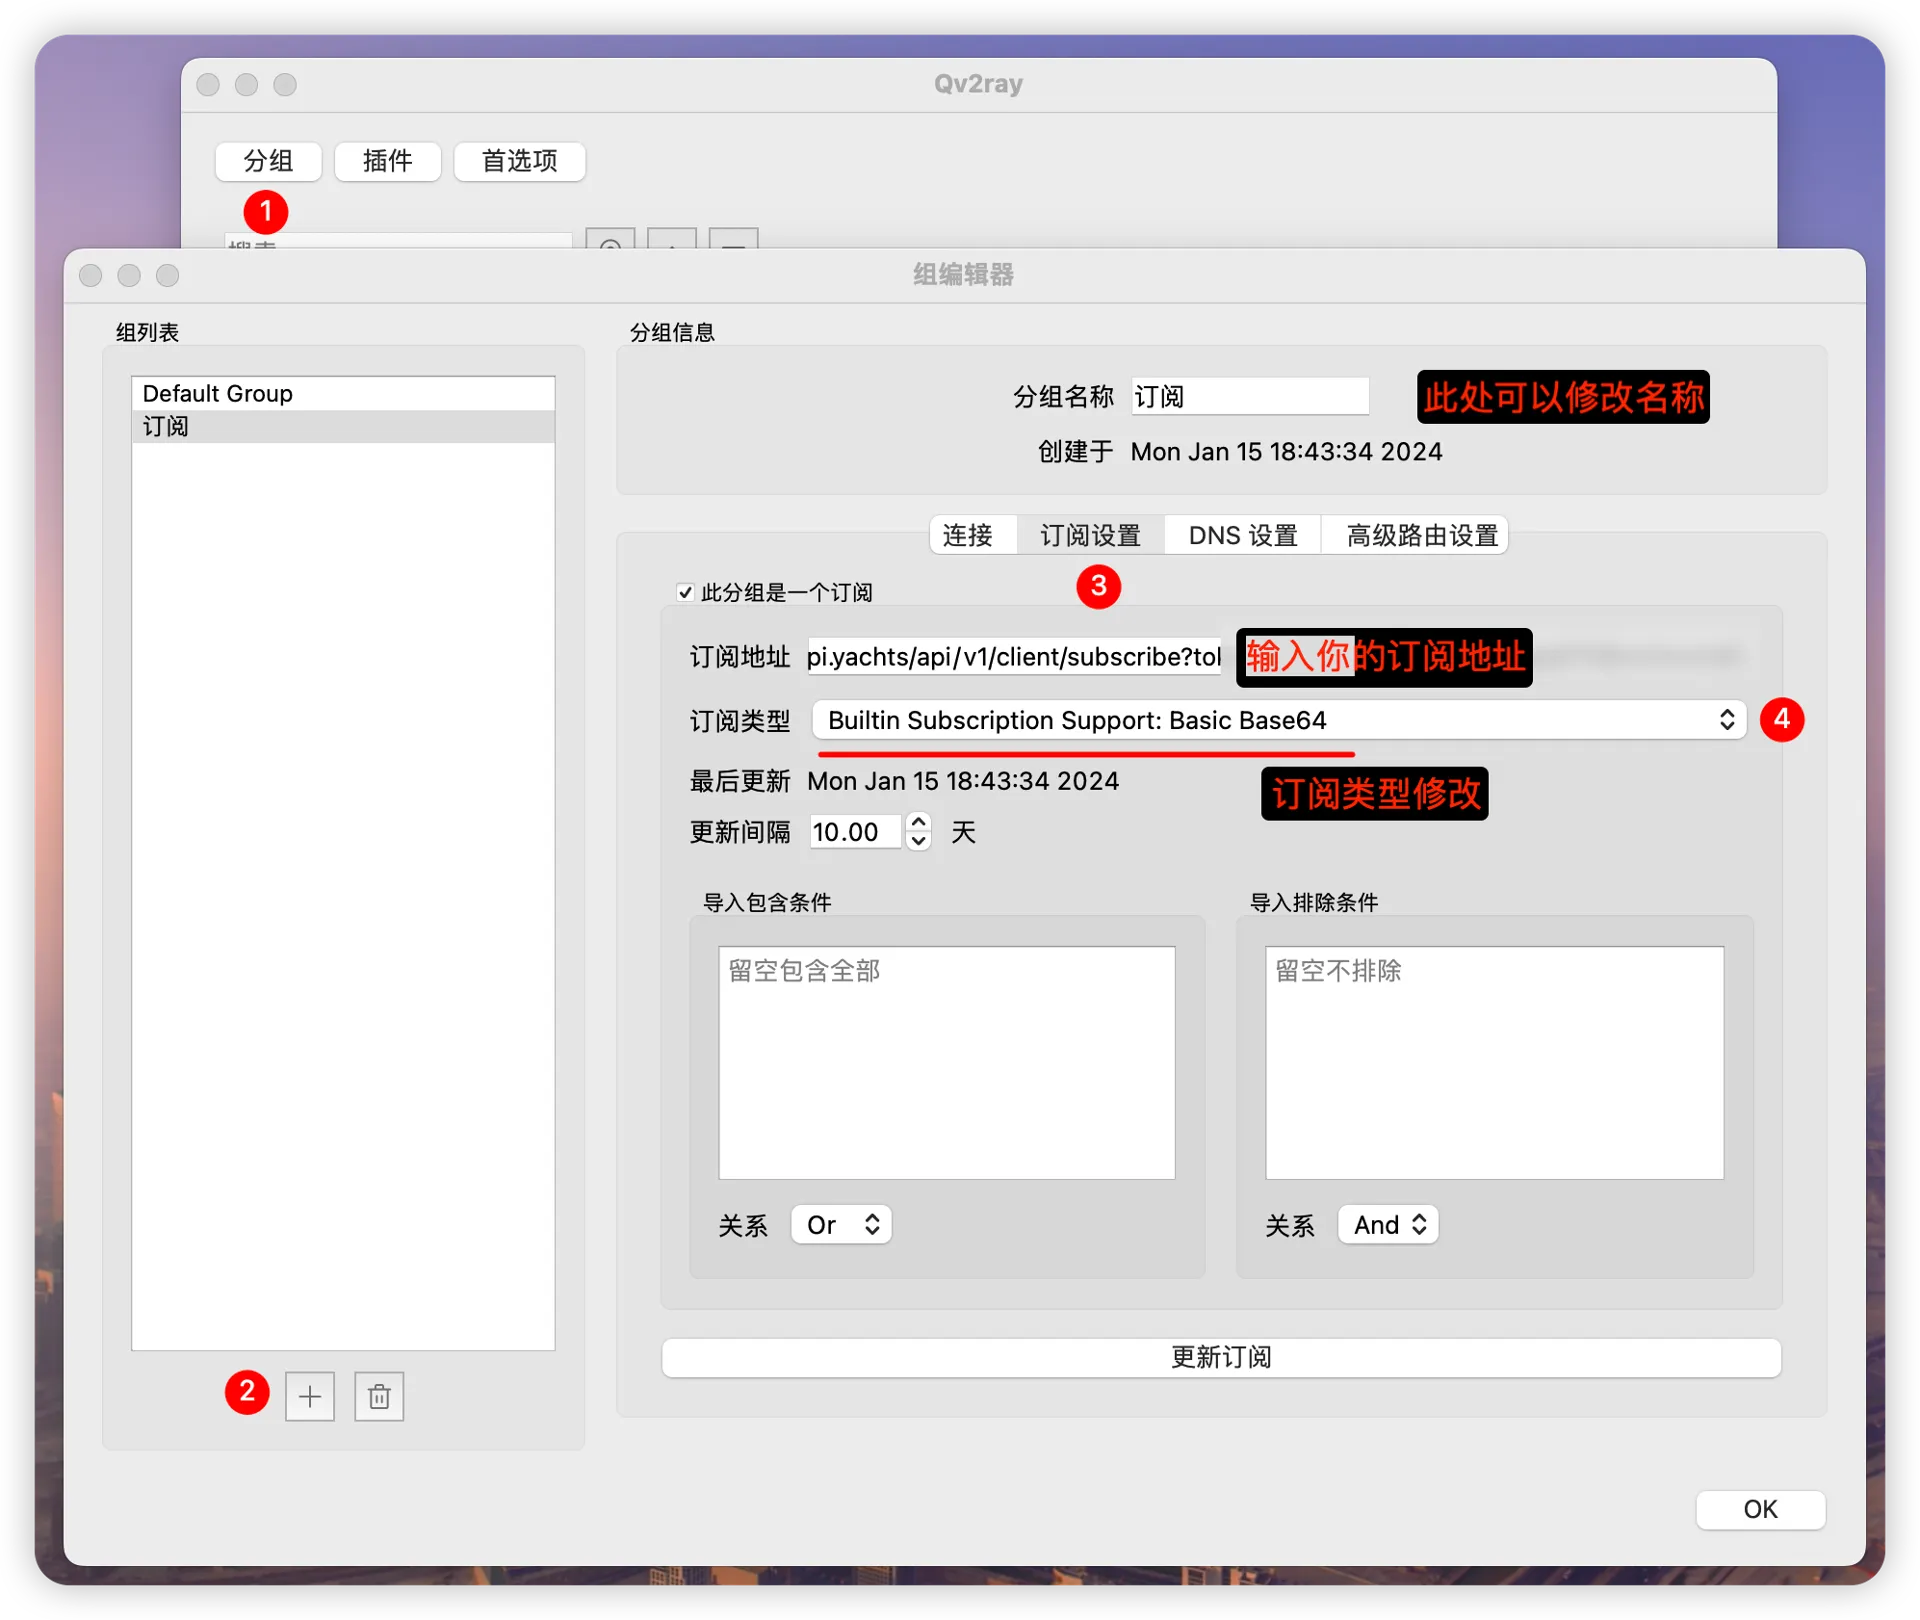Uncheck 此分组是一个订阅 checkbox

click(x=685, y=592)
